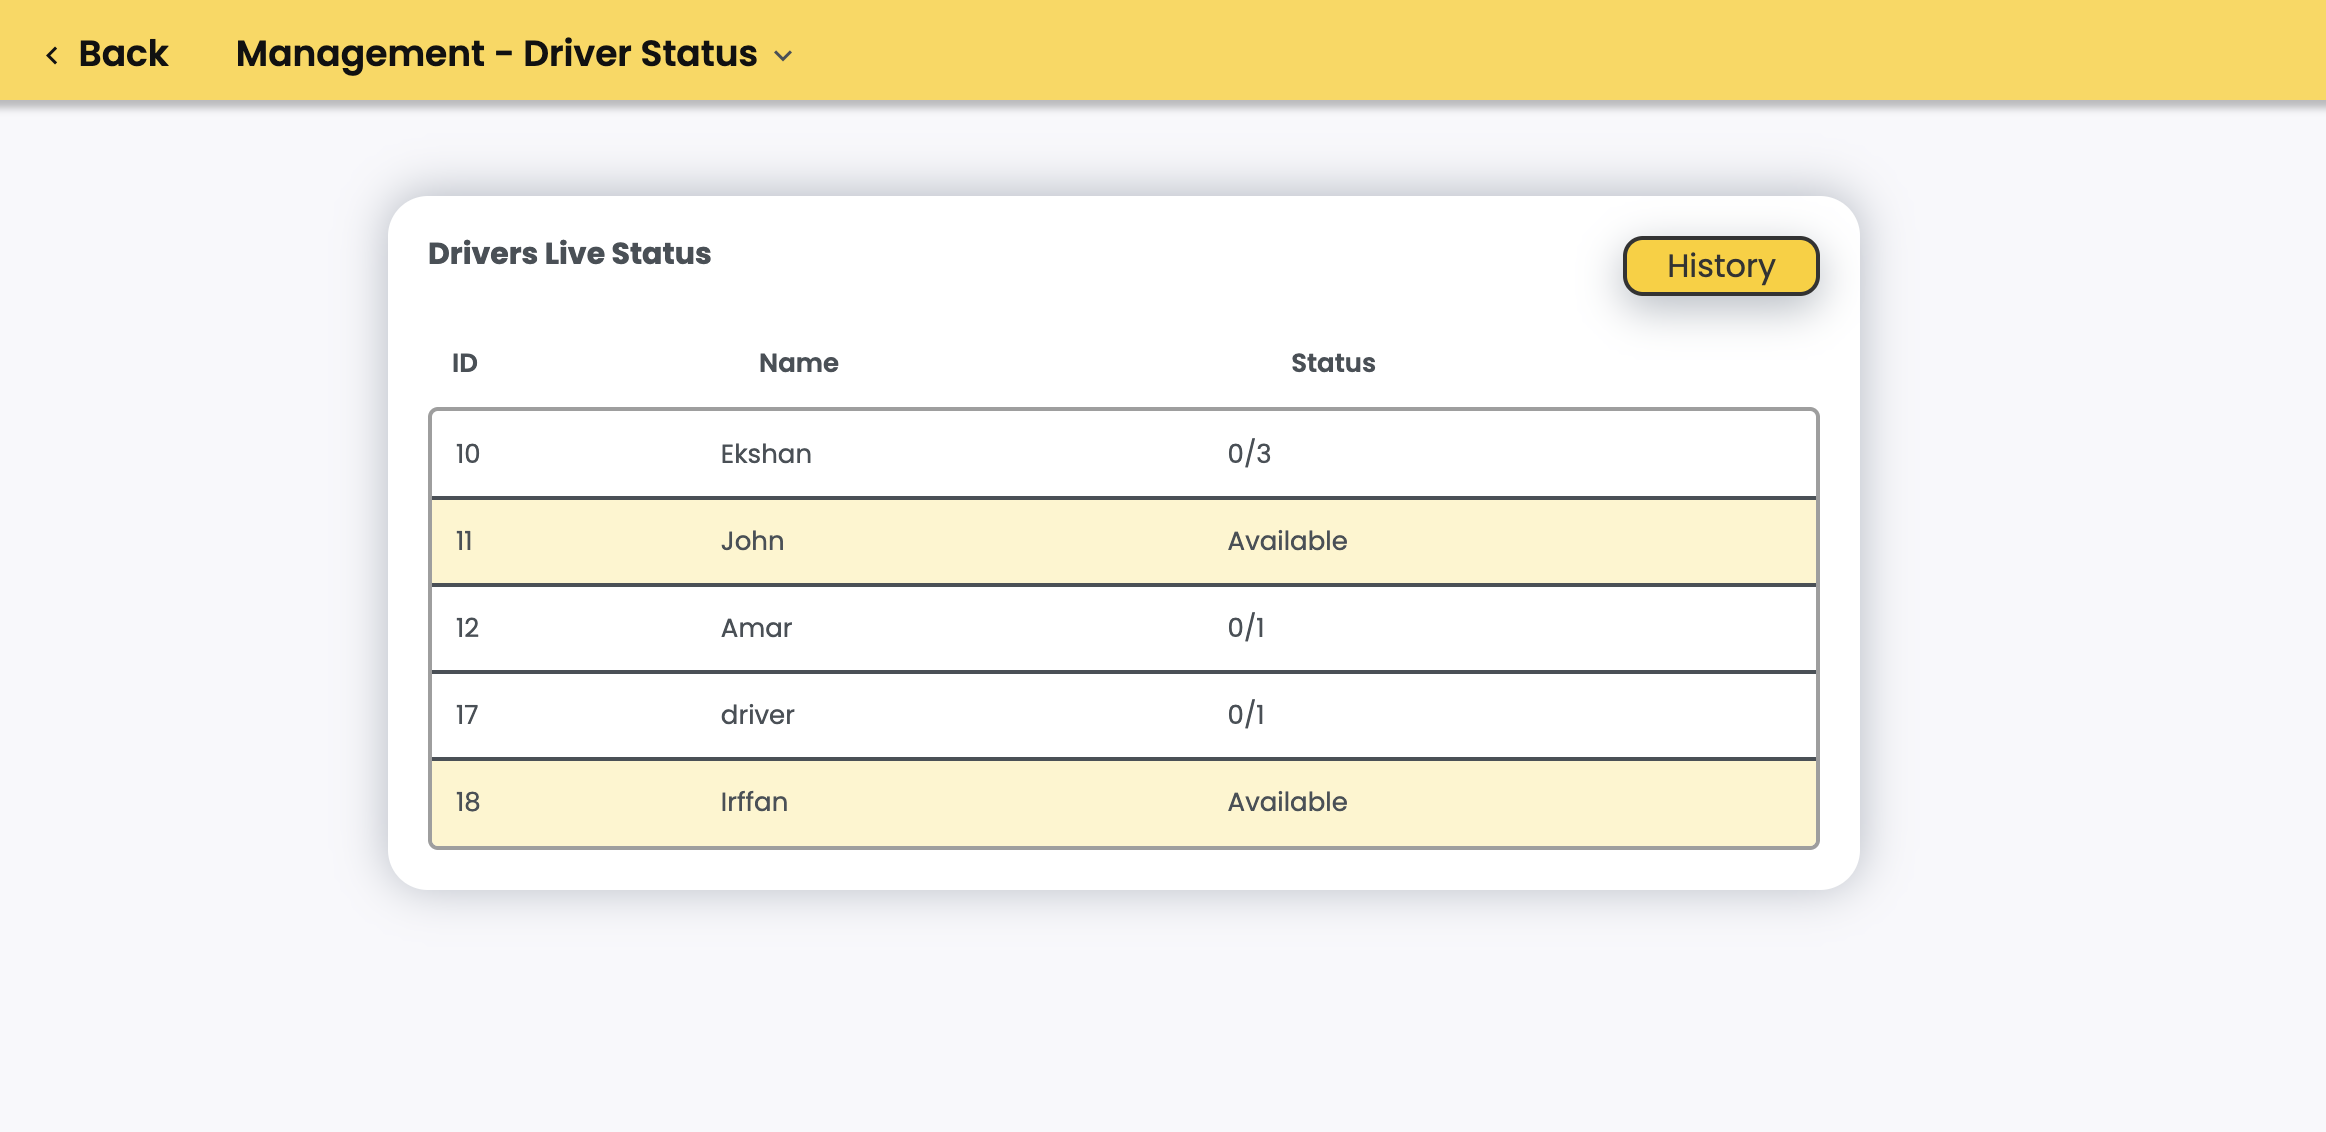The height and width of the screenshot is (1132, 2326).
Task: Select the Irffan driver row
Action: (x=754, y=802)
